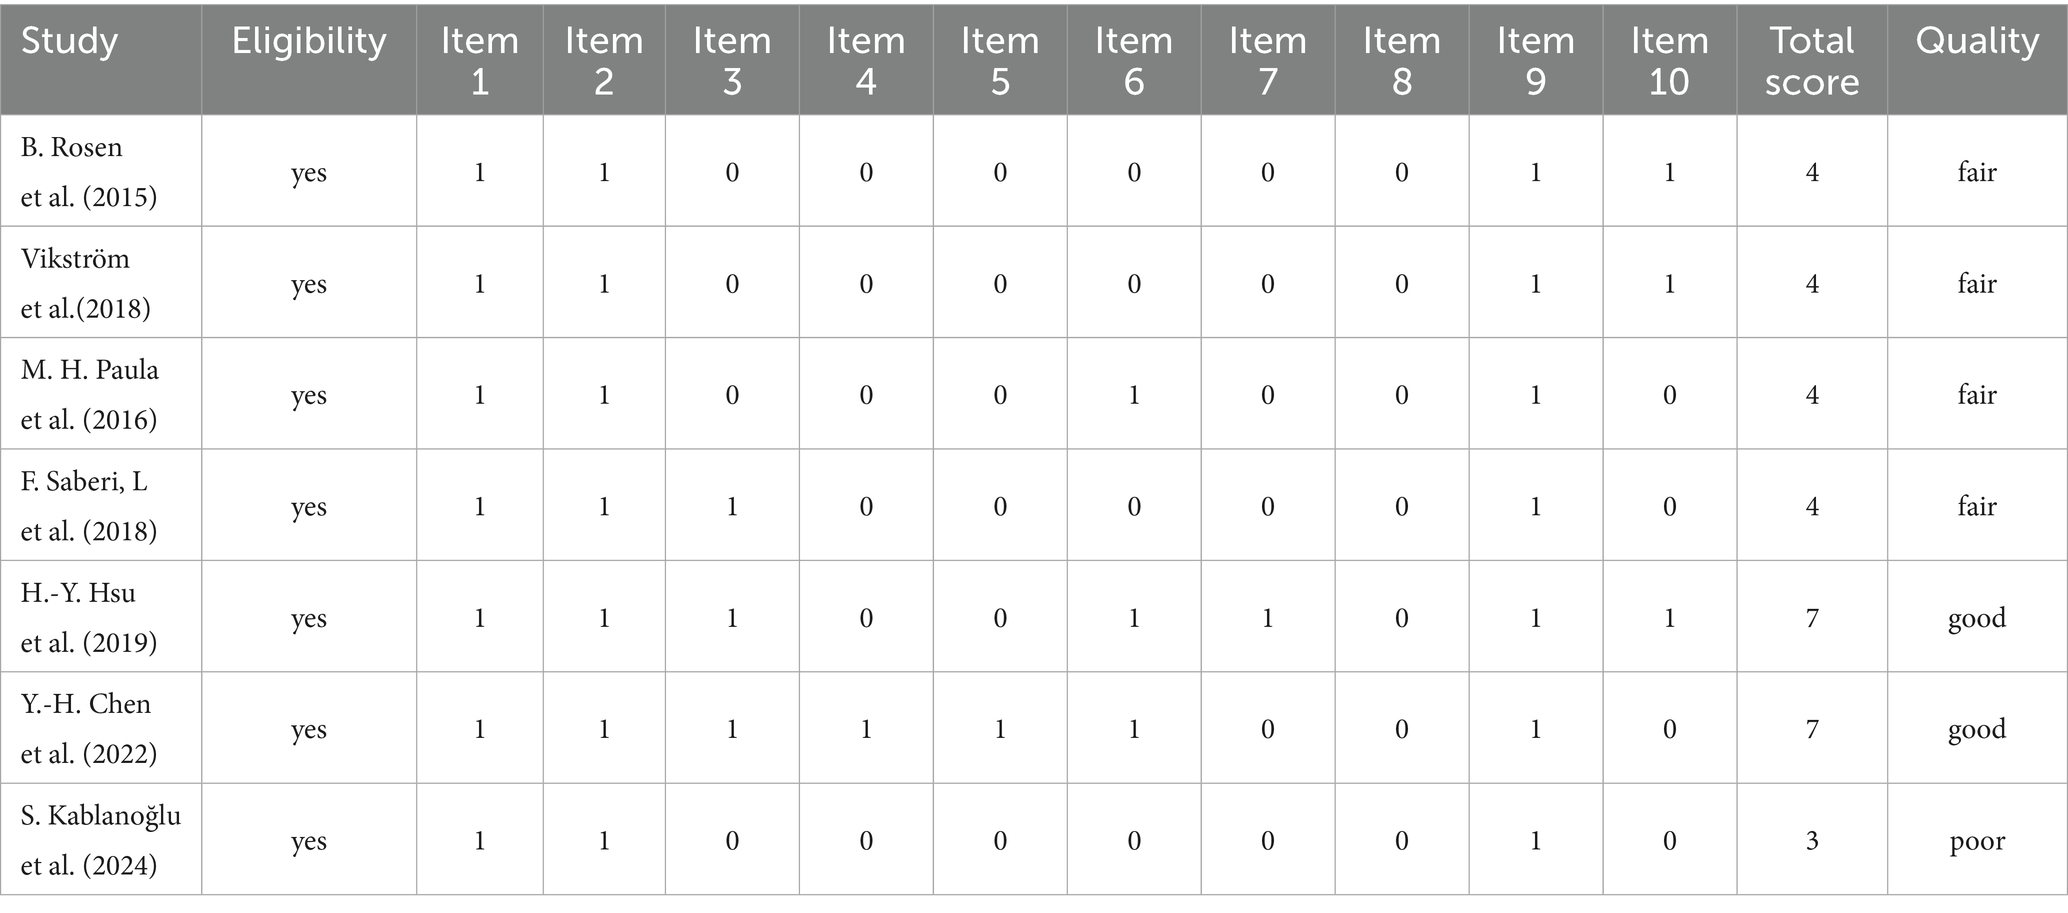Click the 'poor' quality rating cell

click(1976, 841)
